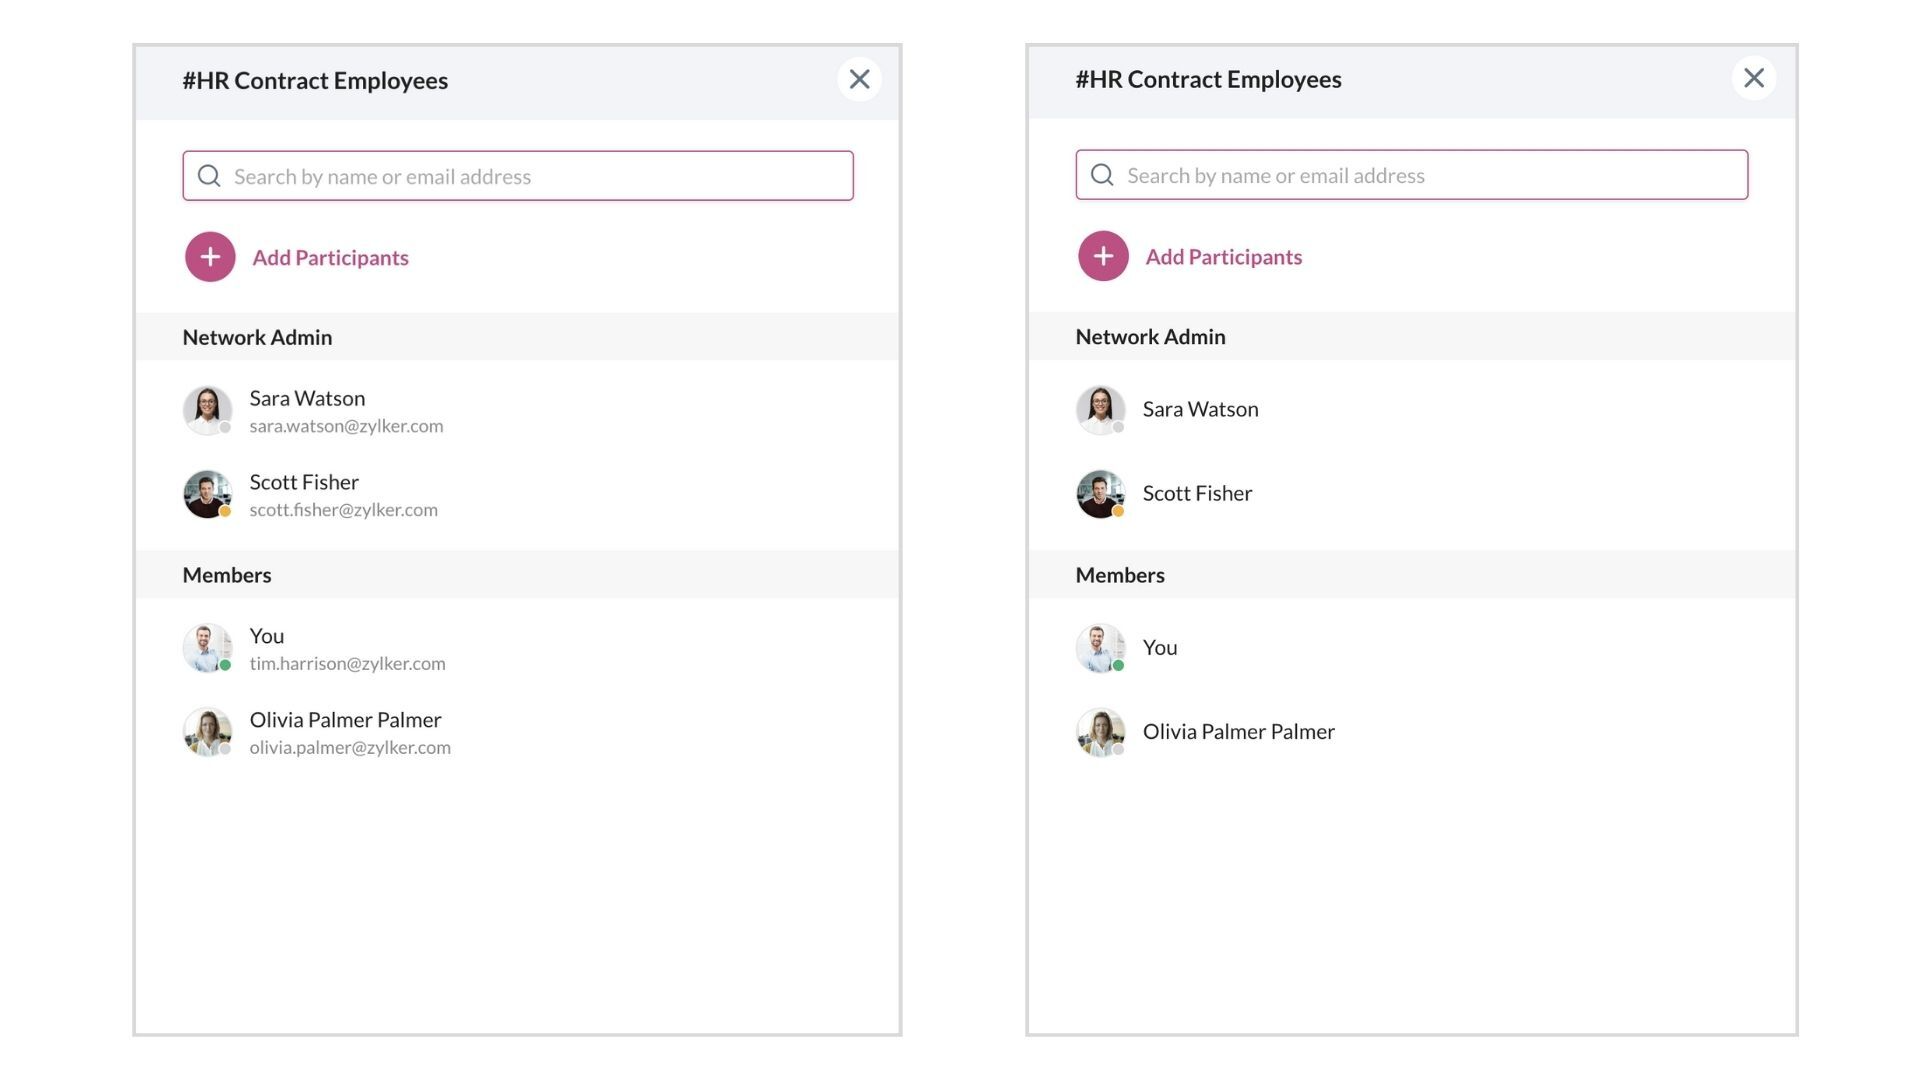This screenshot has height=1080, width=1920.
Task: Click Scott Fisher's avatar in right panel
Action: tap(1100, 494)
